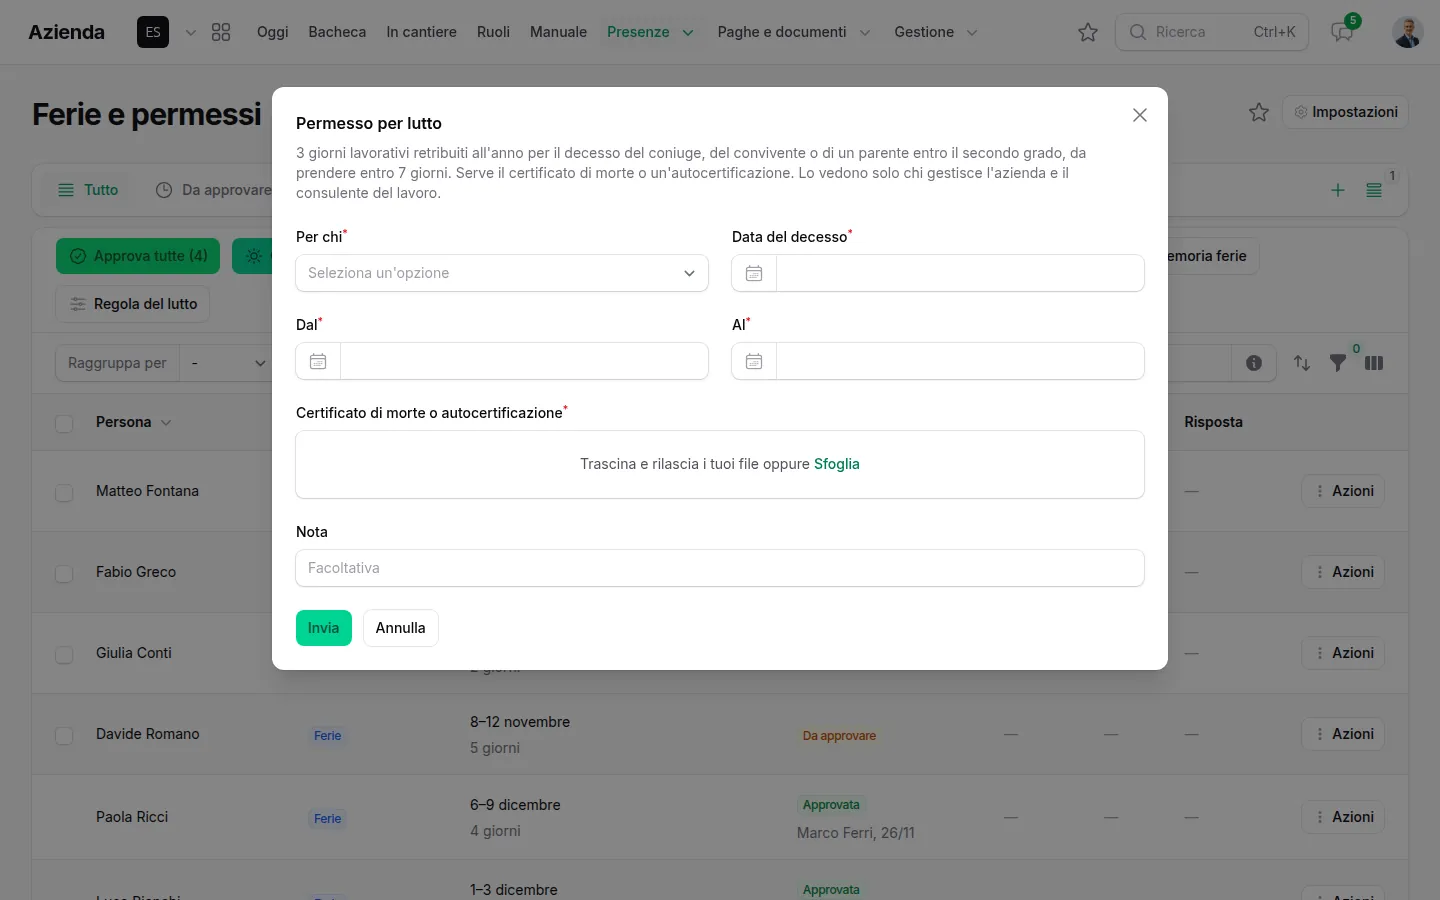Open Bacheca in the navigation

pyautogui.click(x=337, y=32)
